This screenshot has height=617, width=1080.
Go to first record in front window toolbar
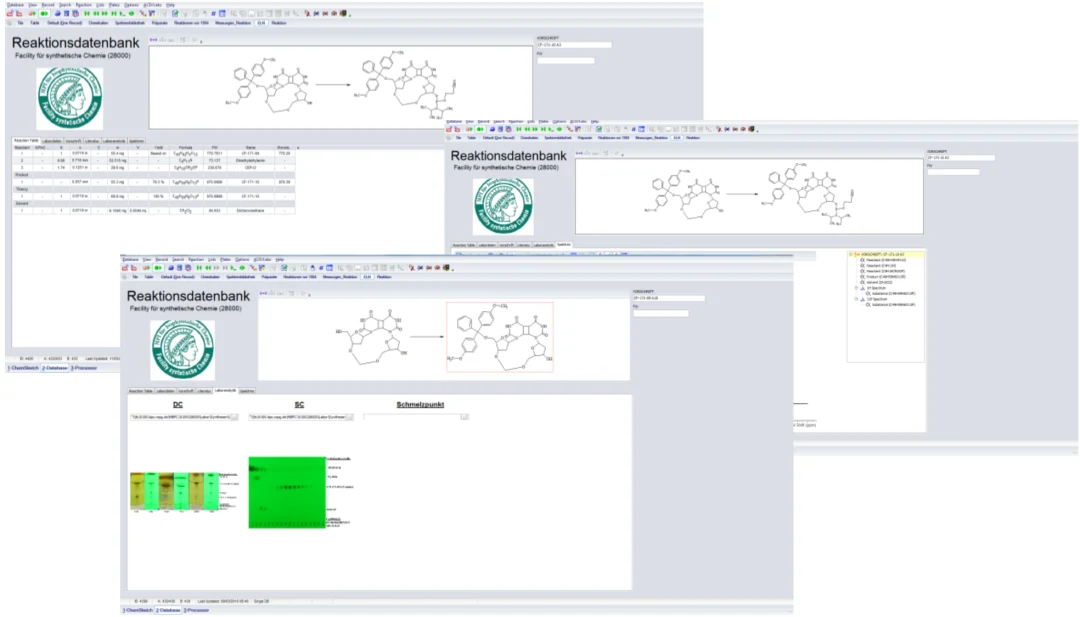point(200,268)
